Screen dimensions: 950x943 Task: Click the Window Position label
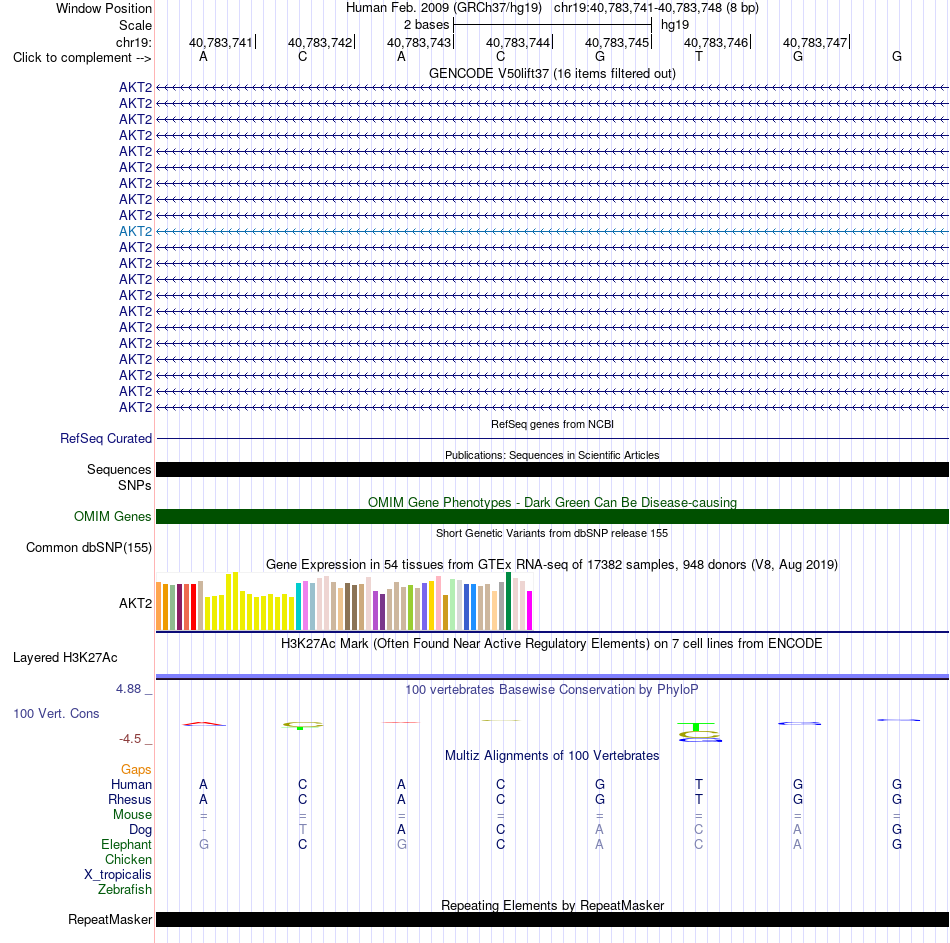104,8
